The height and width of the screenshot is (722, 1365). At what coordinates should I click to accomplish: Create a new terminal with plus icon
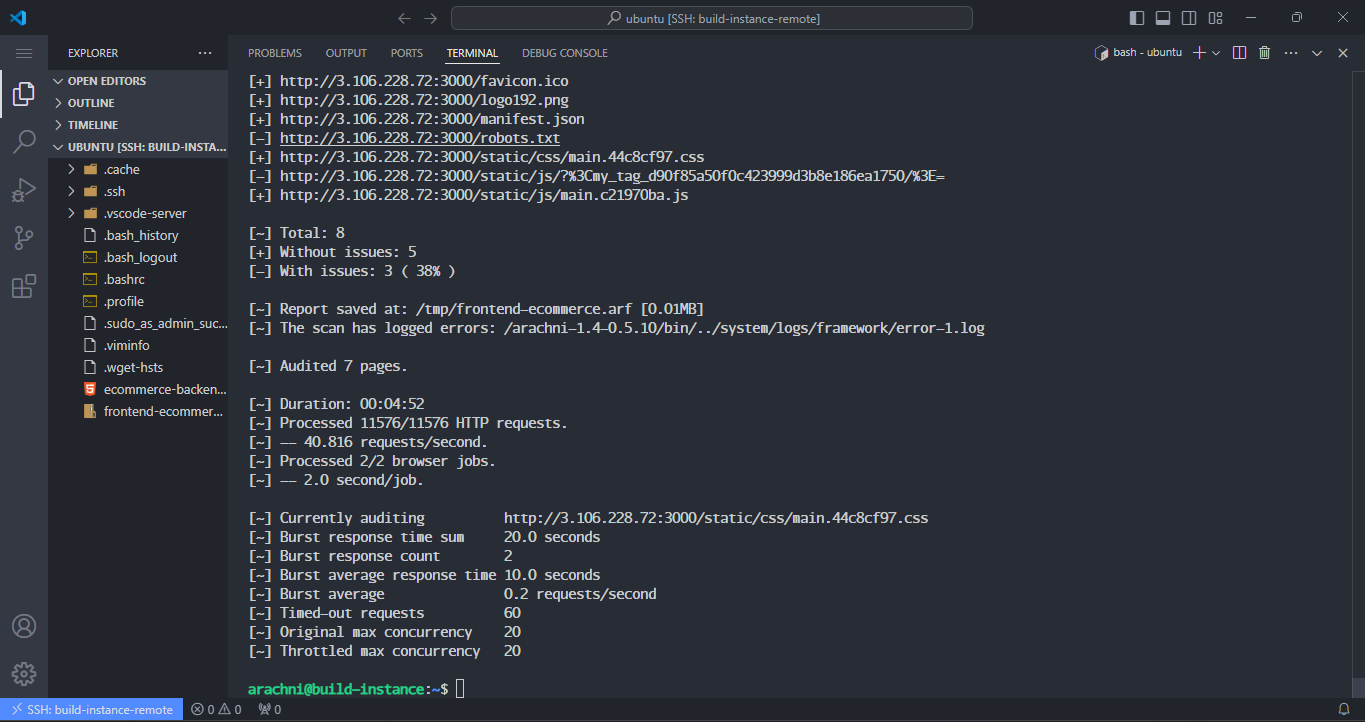pyautogui.click(x=1200, y=53)
